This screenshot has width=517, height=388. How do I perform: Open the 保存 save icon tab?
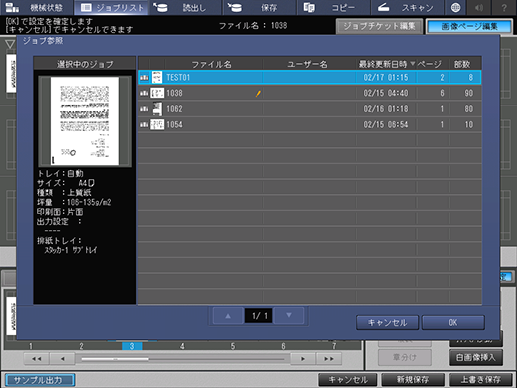[x=259, y=7]
